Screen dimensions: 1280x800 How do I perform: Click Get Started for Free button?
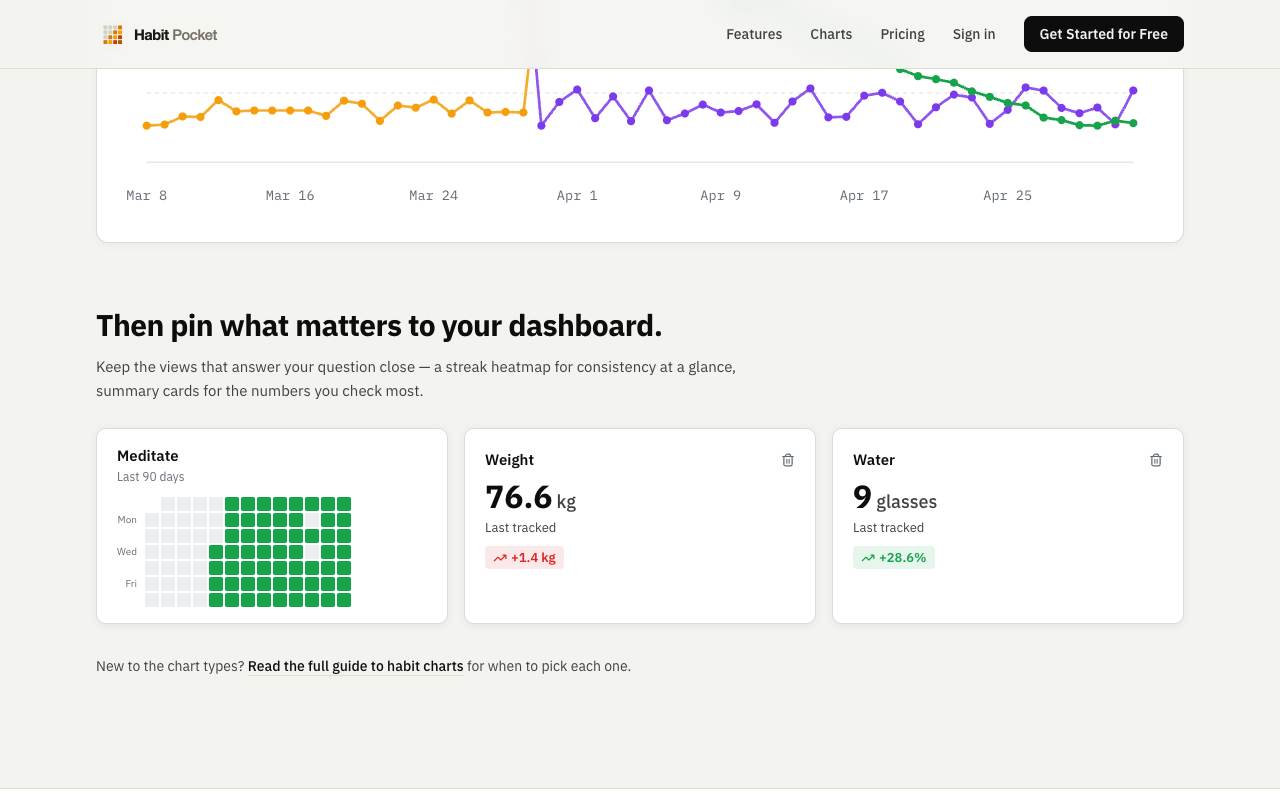(x=1104, y=34)
